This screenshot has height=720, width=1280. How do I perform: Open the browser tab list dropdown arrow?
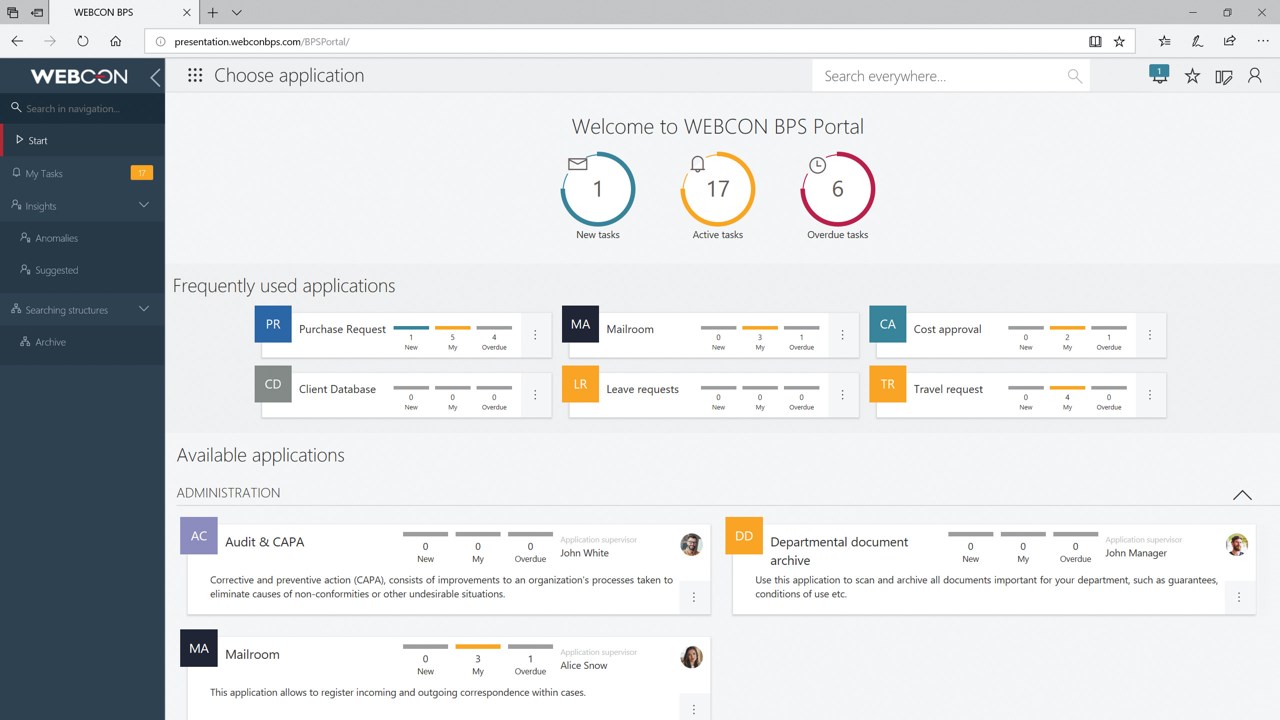point(237,13)
